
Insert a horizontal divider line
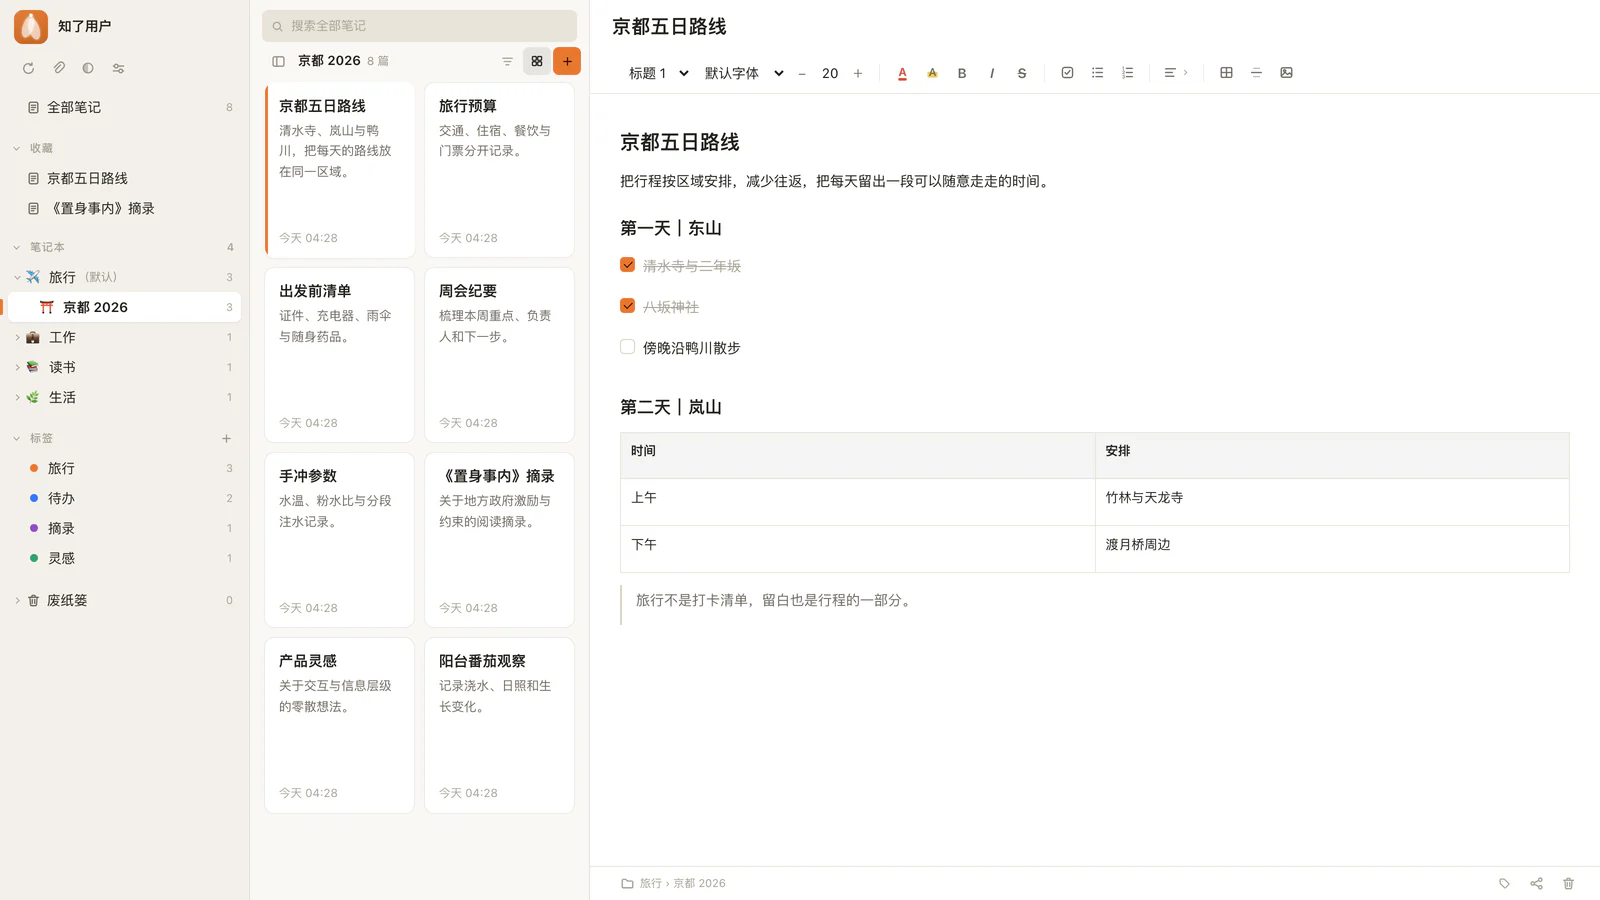(x=1256, y=73)
